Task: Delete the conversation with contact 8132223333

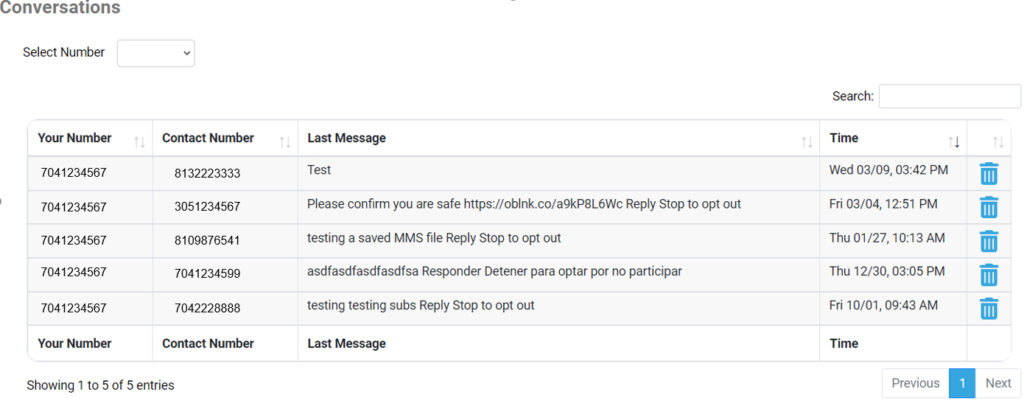Action: pyautogui.click(x=989, y=174)
